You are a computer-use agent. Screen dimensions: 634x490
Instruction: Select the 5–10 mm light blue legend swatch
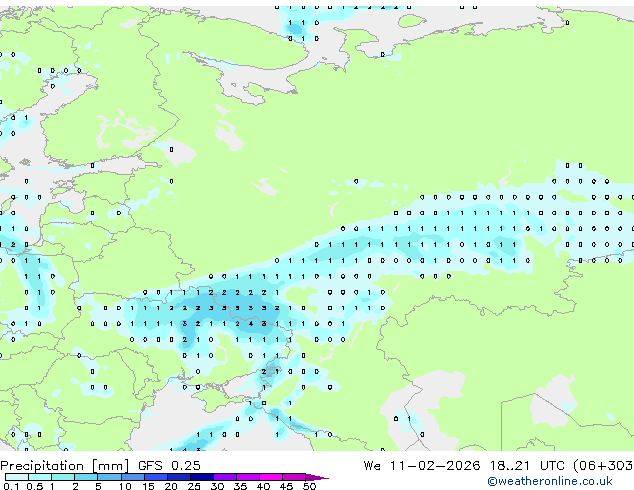pos(109,477)
